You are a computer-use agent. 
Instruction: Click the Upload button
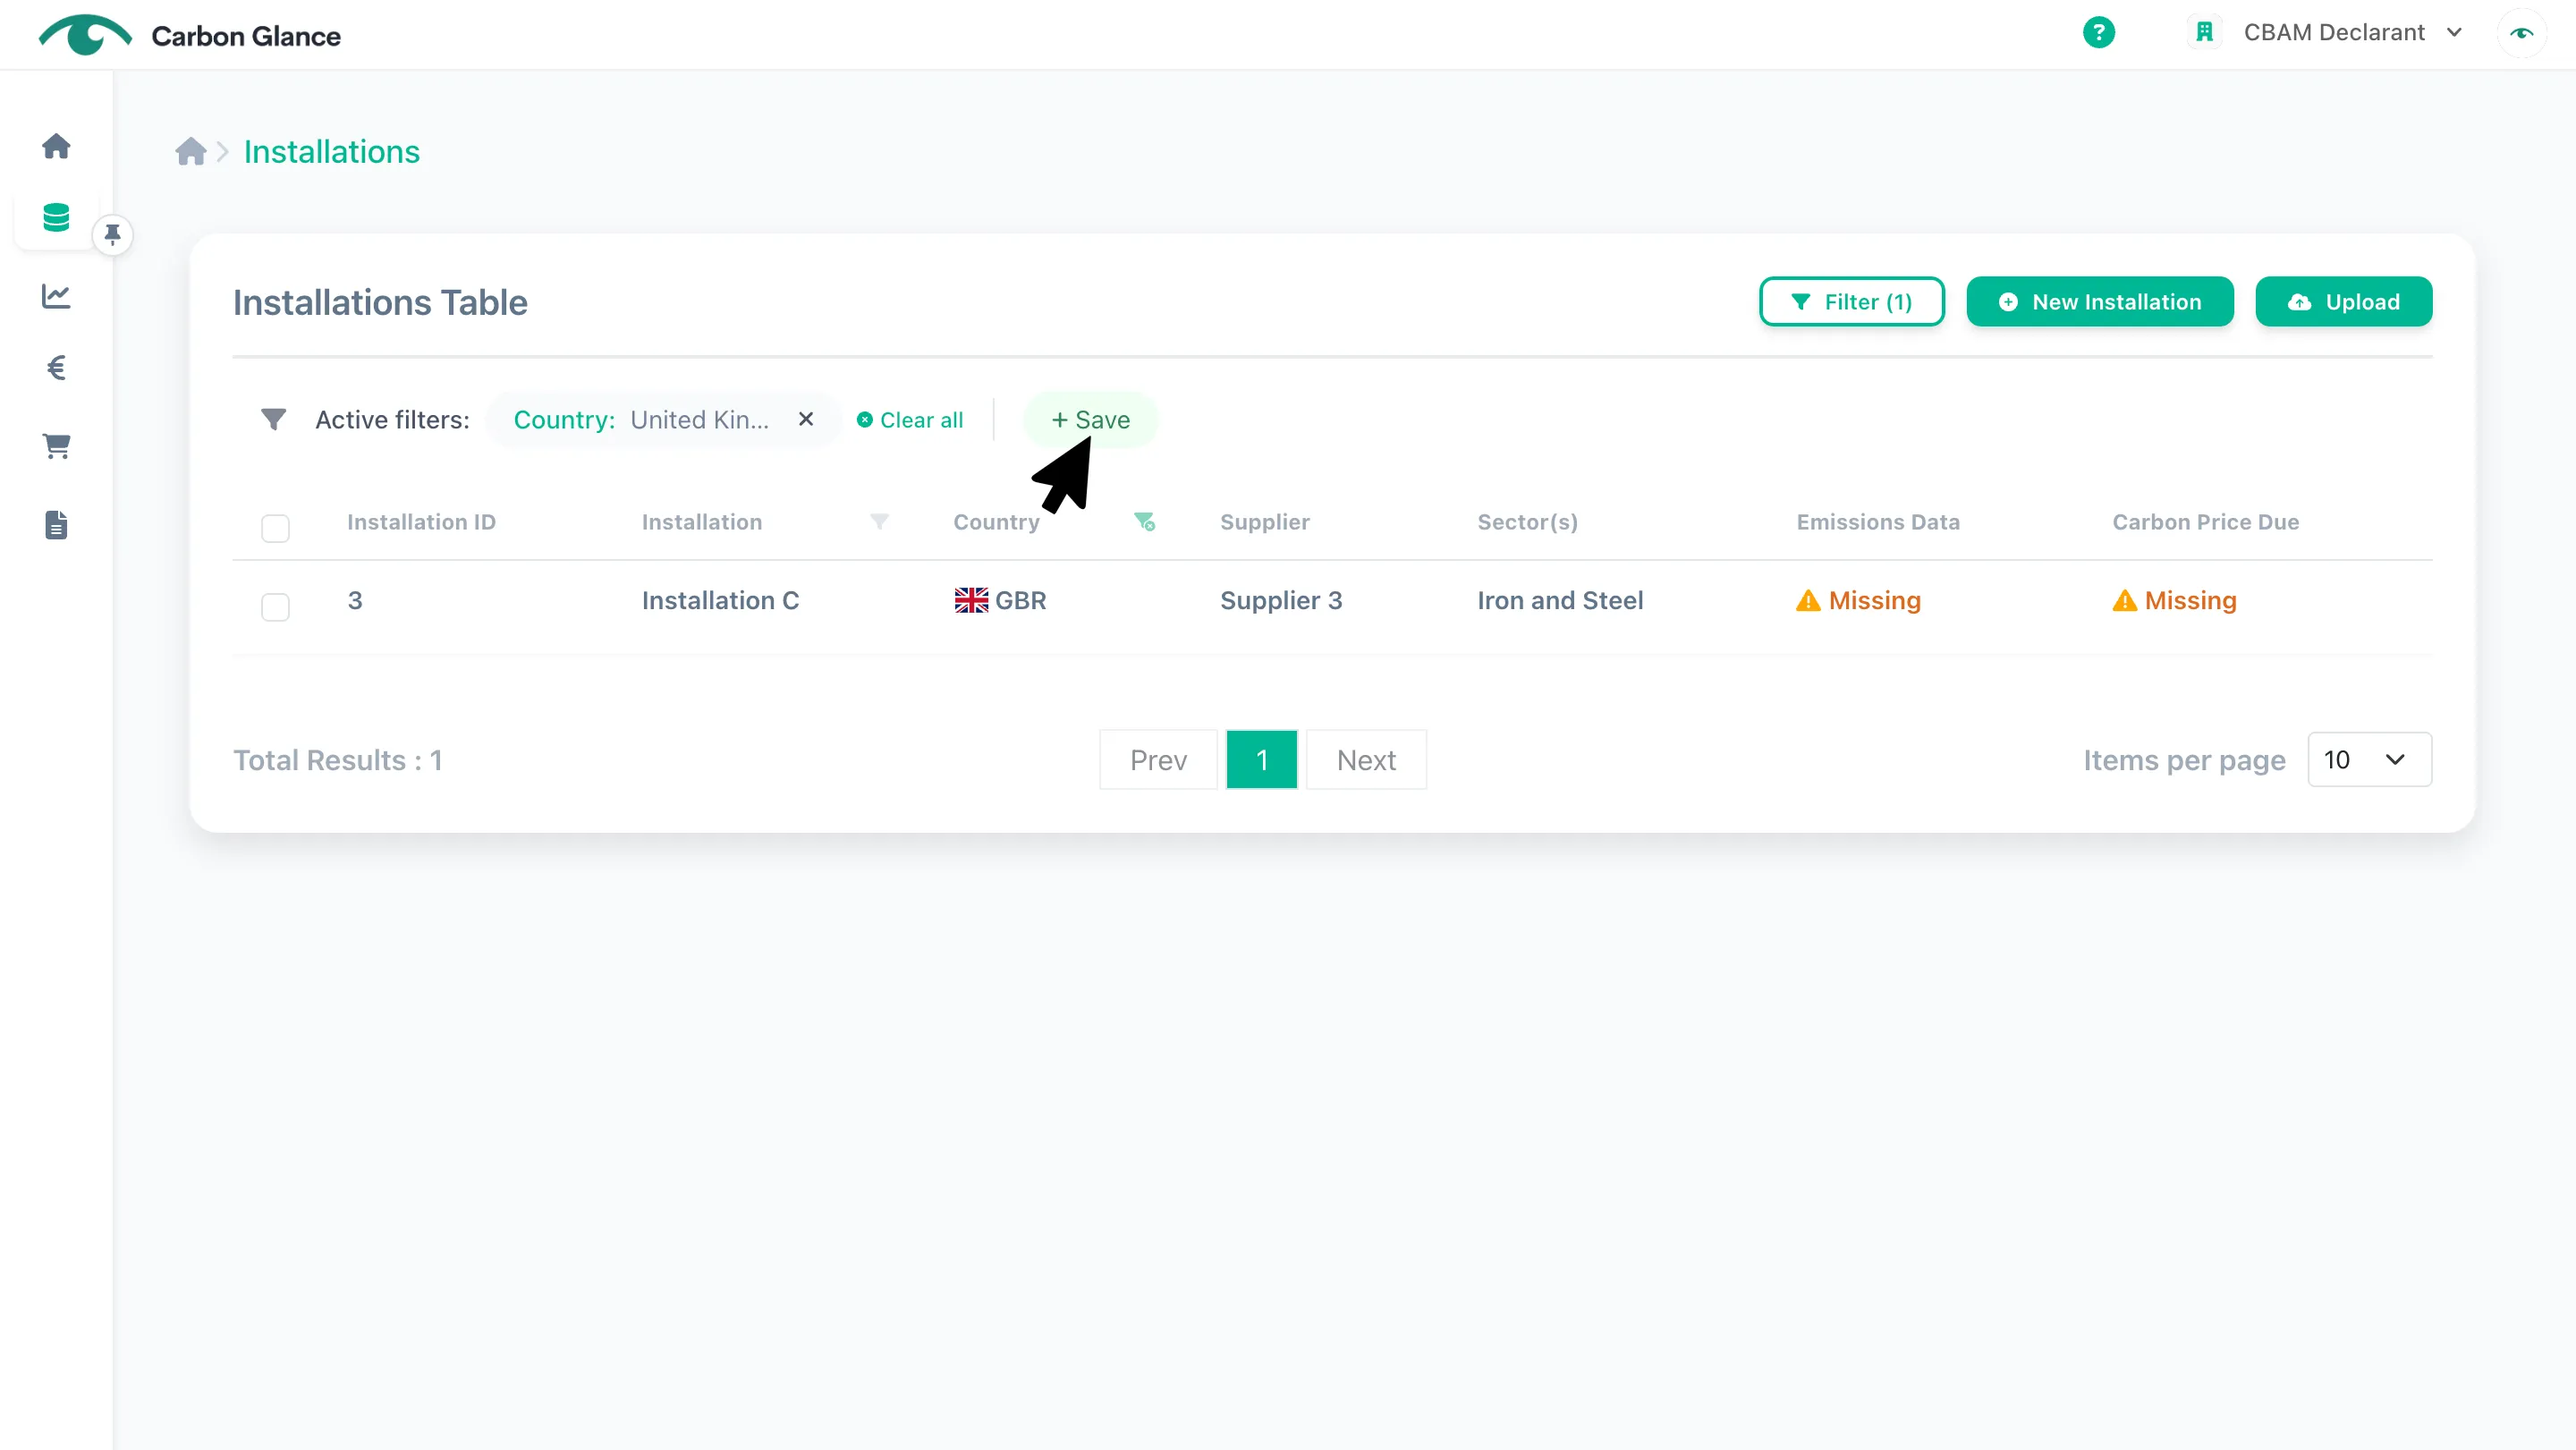click(x=2343, y=301)
